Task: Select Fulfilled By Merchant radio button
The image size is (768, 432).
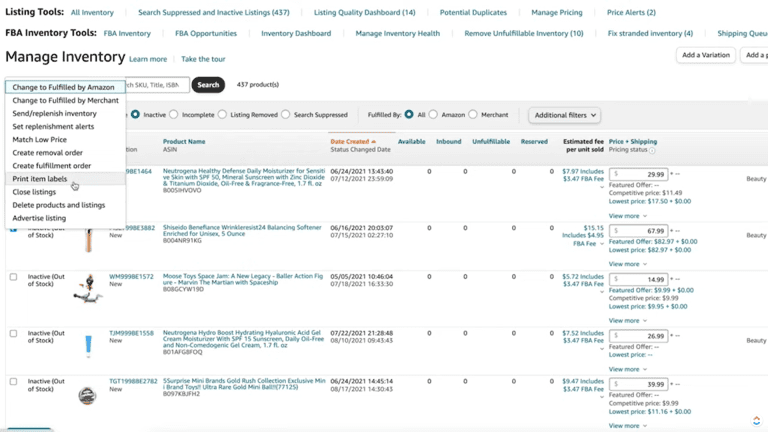Action: tap(473, 115)
